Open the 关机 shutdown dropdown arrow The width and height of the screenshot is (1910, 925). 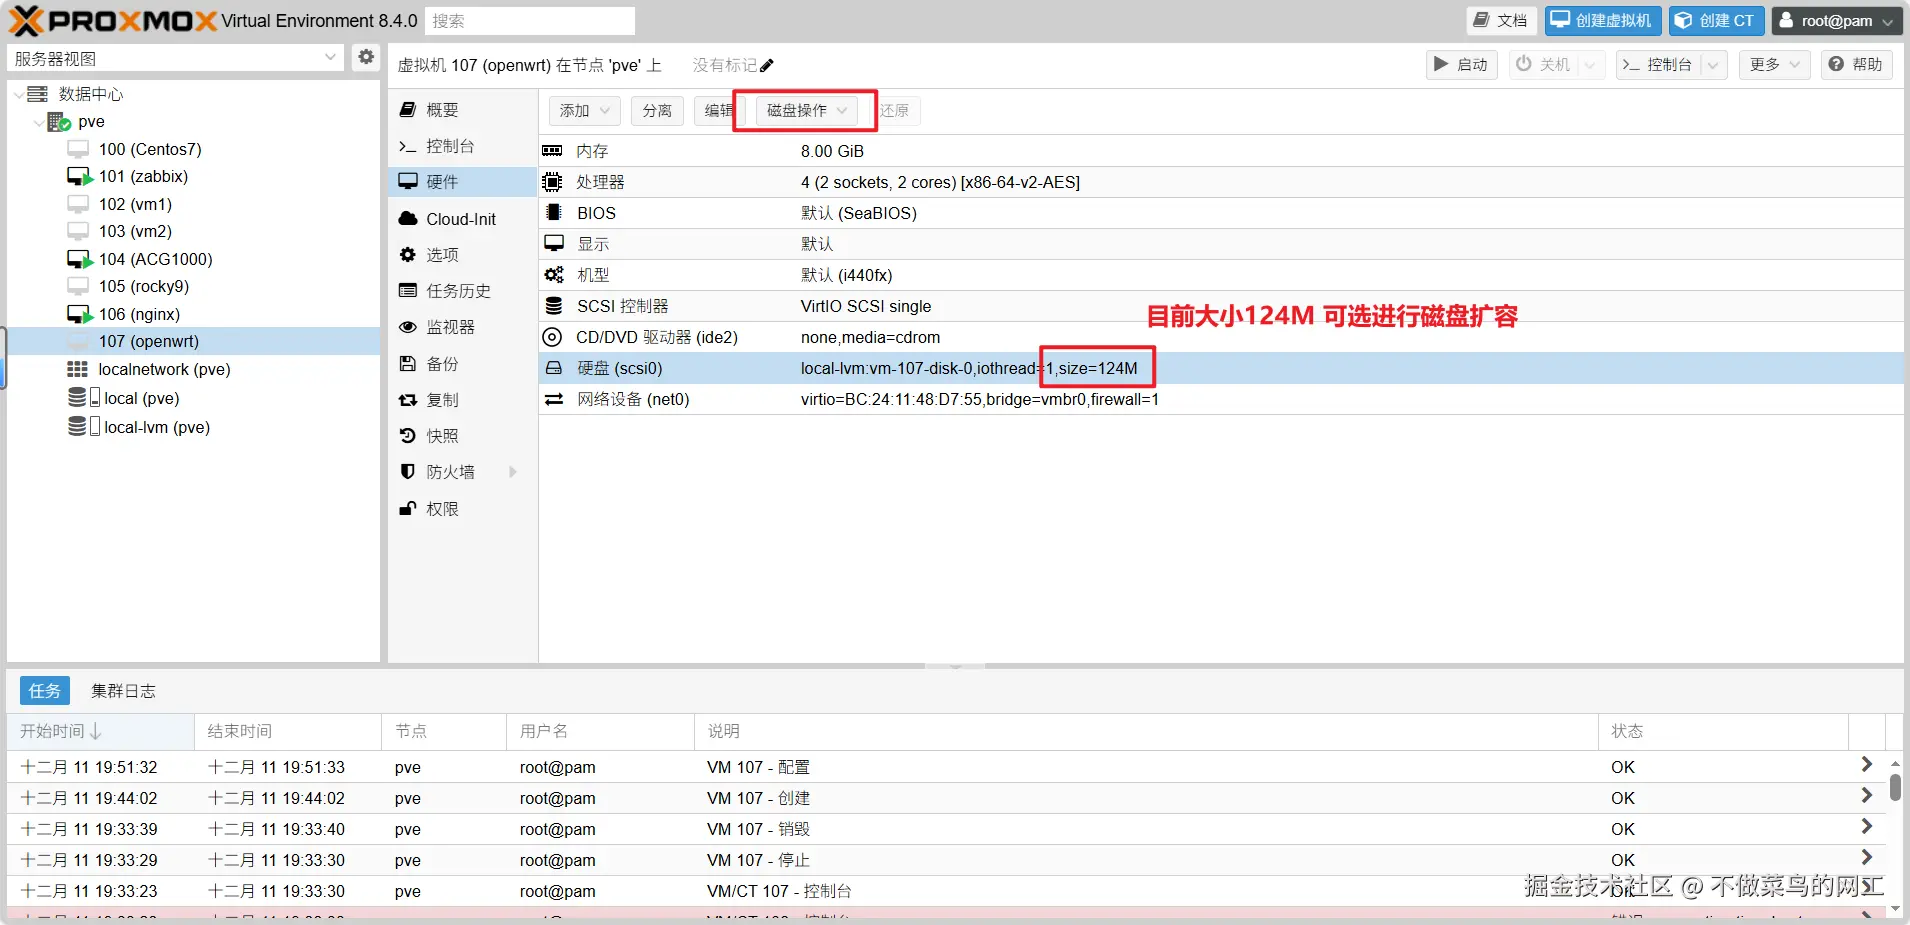coord(1590,65)
